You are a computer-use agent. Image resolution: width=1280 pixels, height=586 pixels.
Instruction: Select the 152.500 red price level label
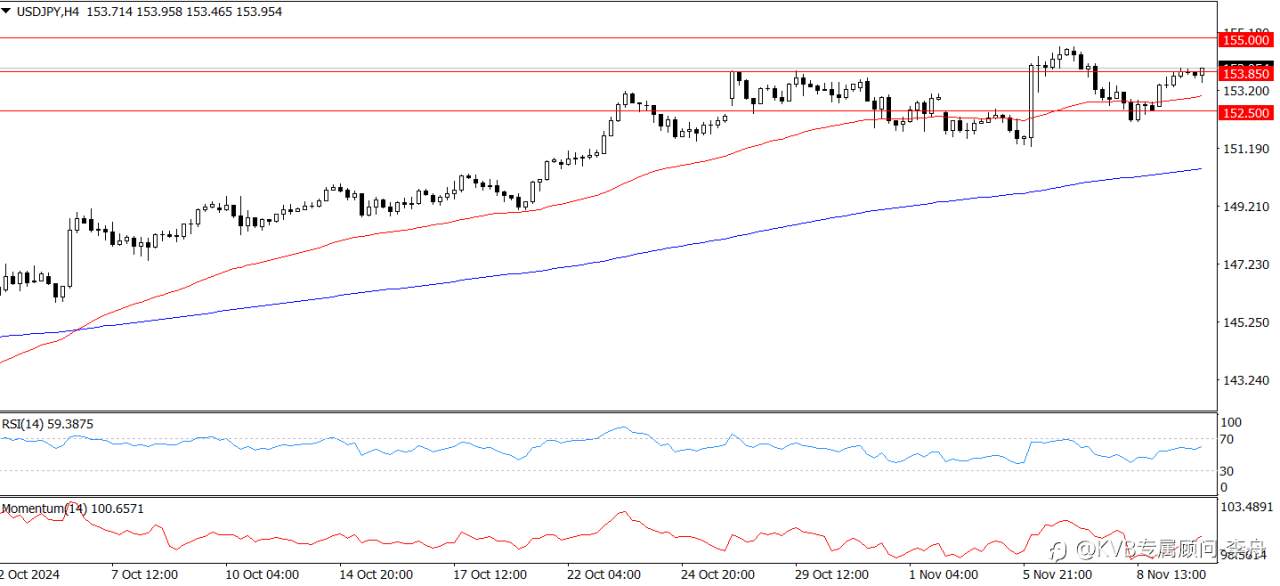click(x=1246, y=113)
